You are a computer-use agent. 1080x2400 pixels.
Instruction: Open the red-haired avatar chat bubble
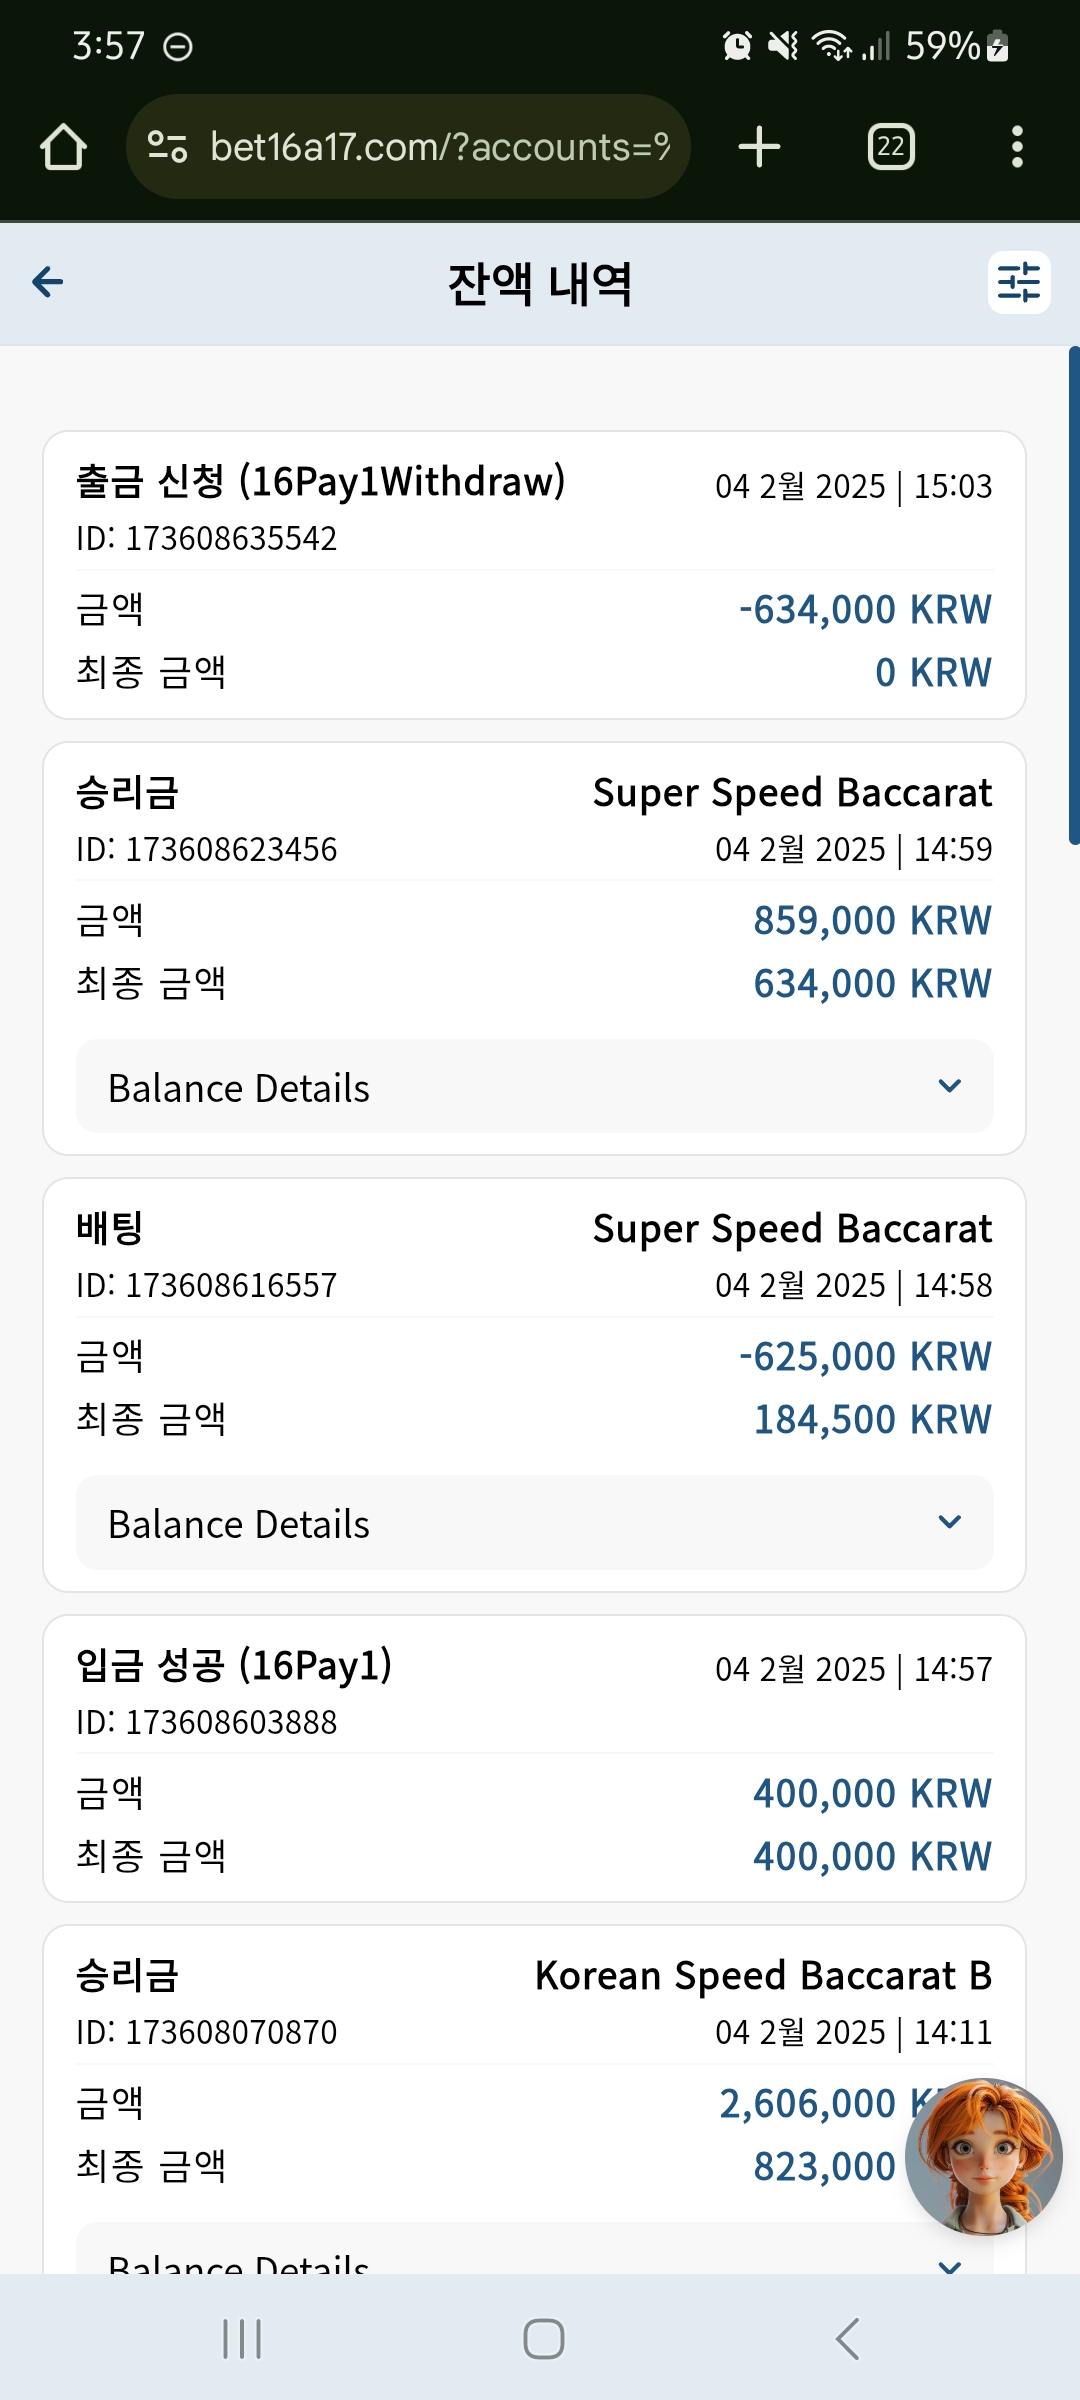point(984,2156)
